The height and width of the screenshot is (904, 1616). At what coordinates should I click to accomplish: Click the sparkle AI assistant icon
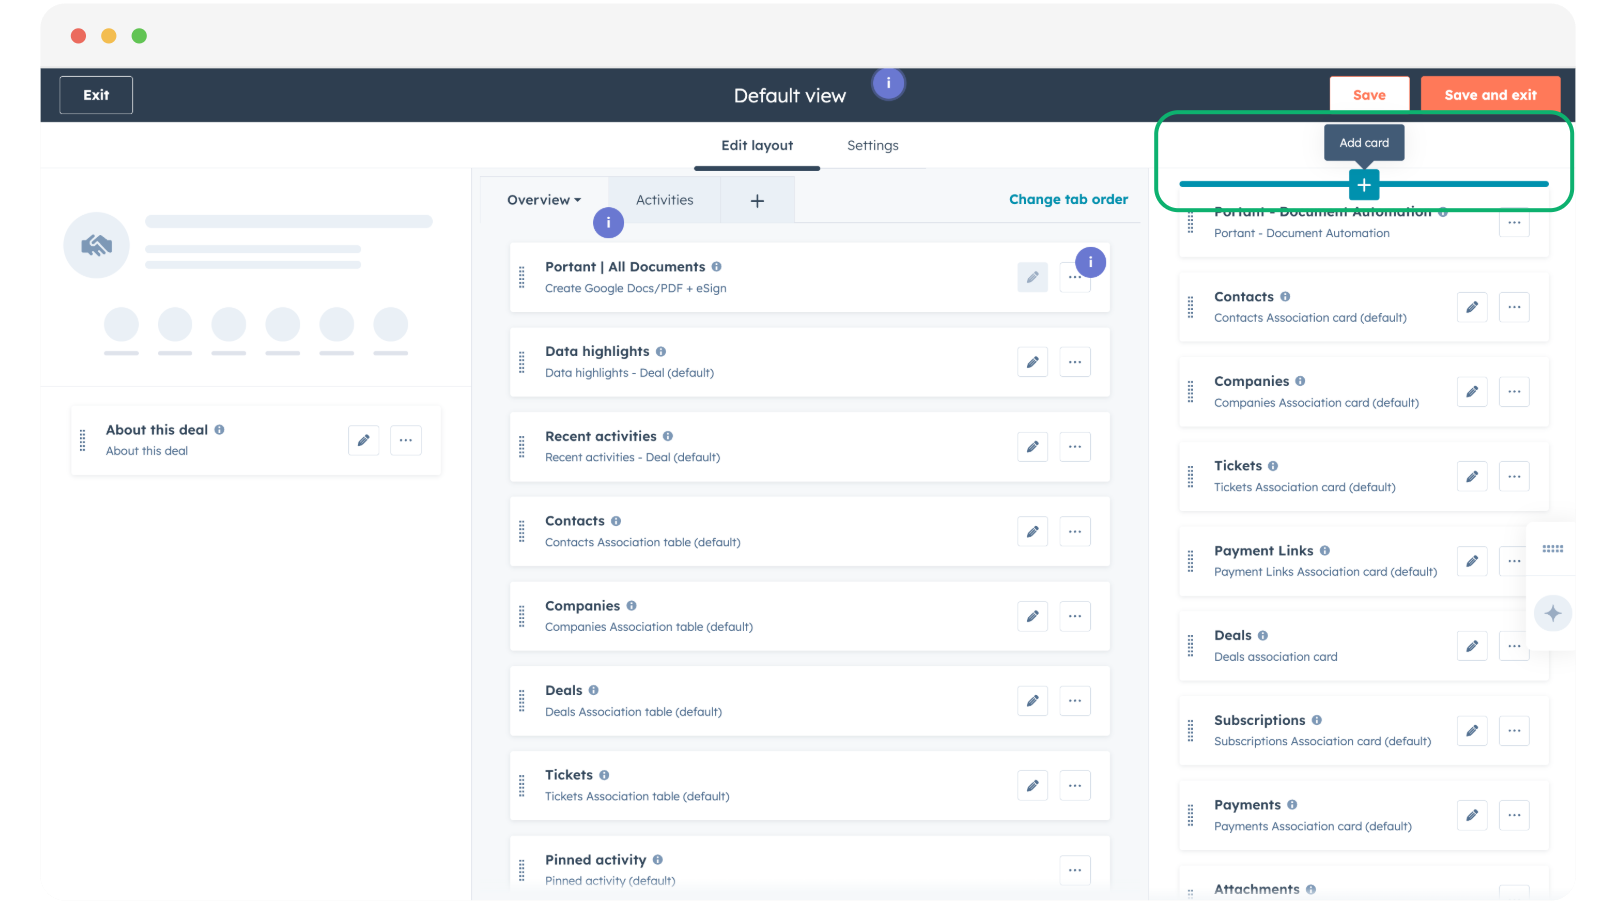(x=1552, y=613)
